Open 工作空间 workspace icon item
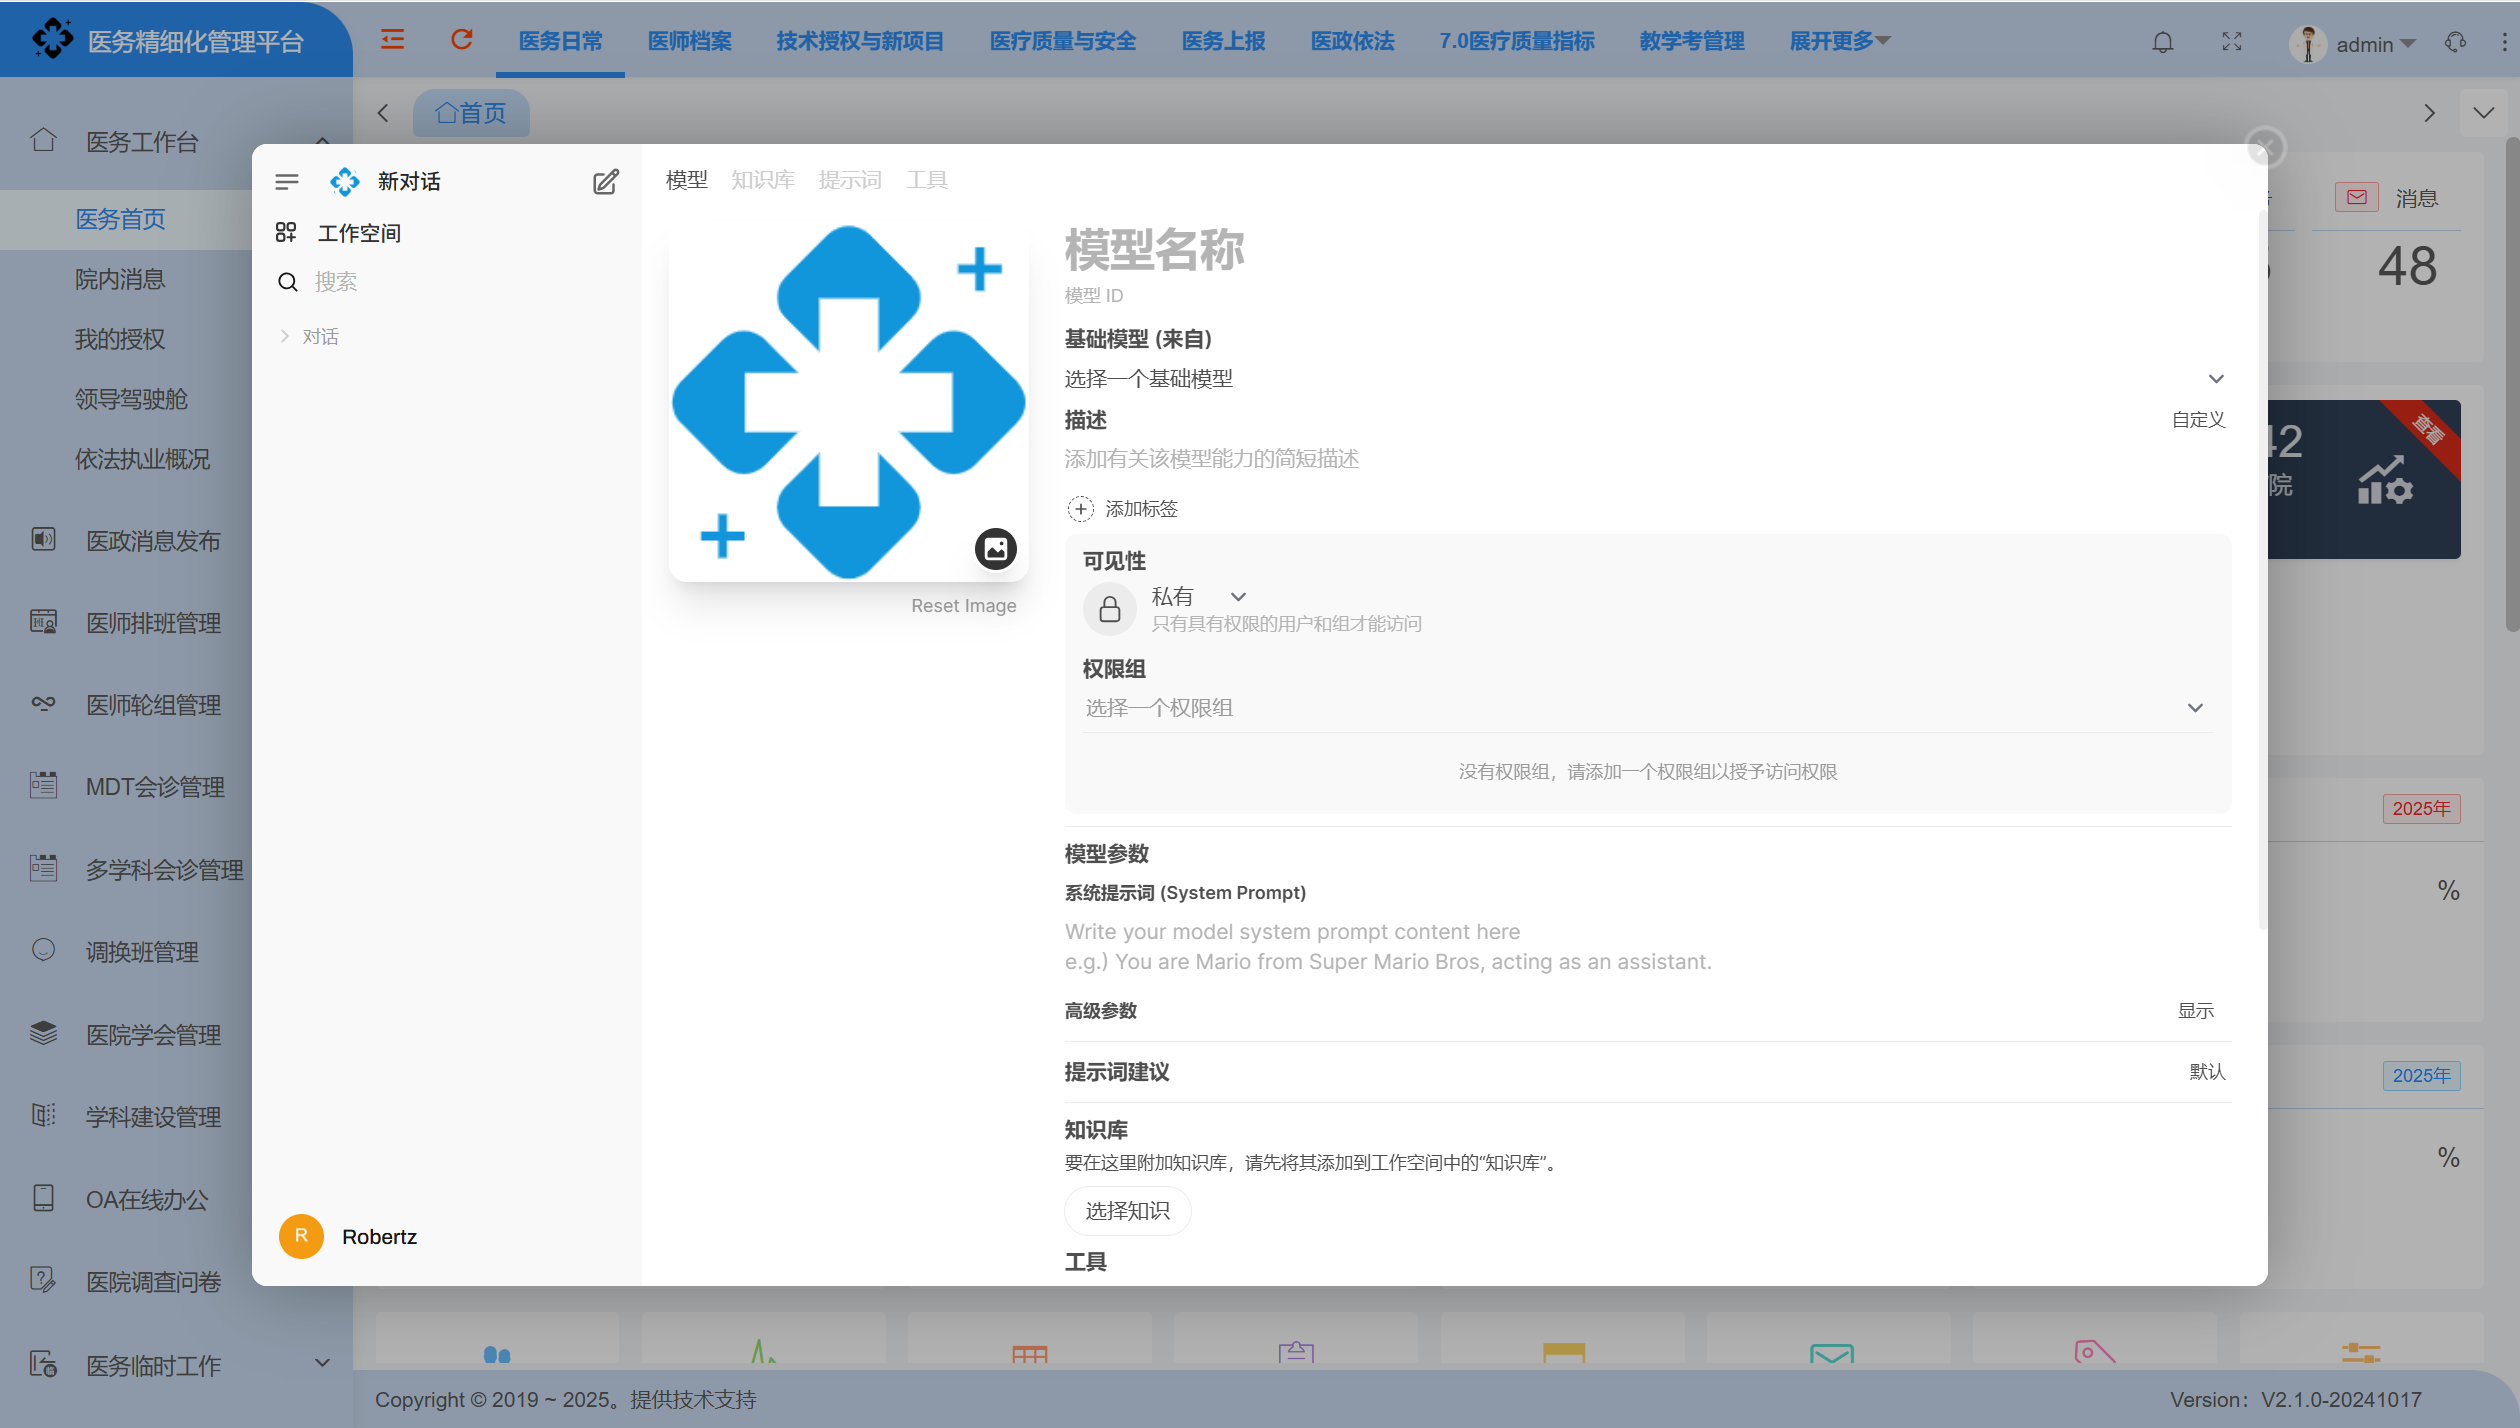Screen dimensions: 2520x1428 286,232
